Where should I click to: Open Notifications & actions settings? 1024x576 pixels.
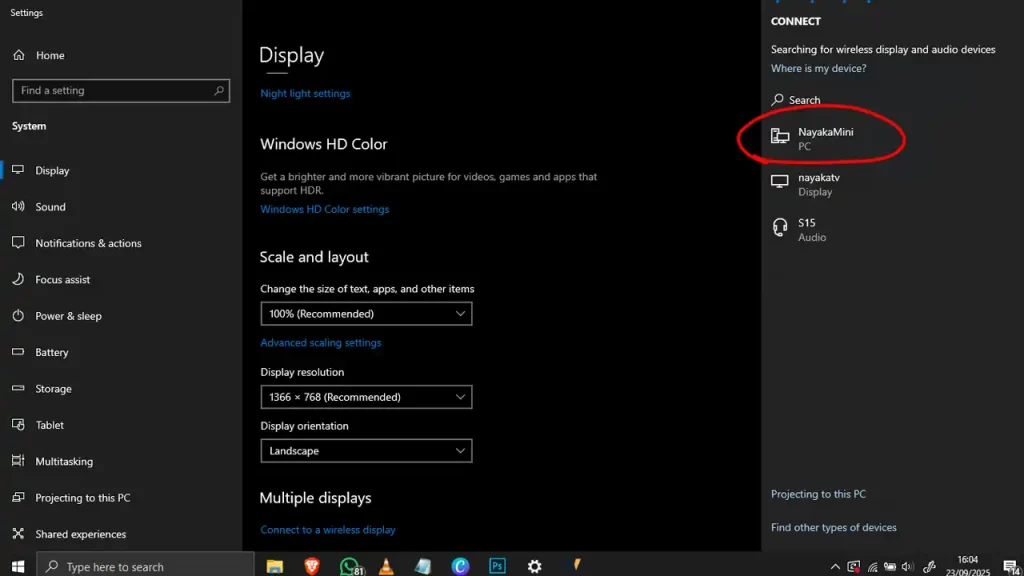coord(88,243)
